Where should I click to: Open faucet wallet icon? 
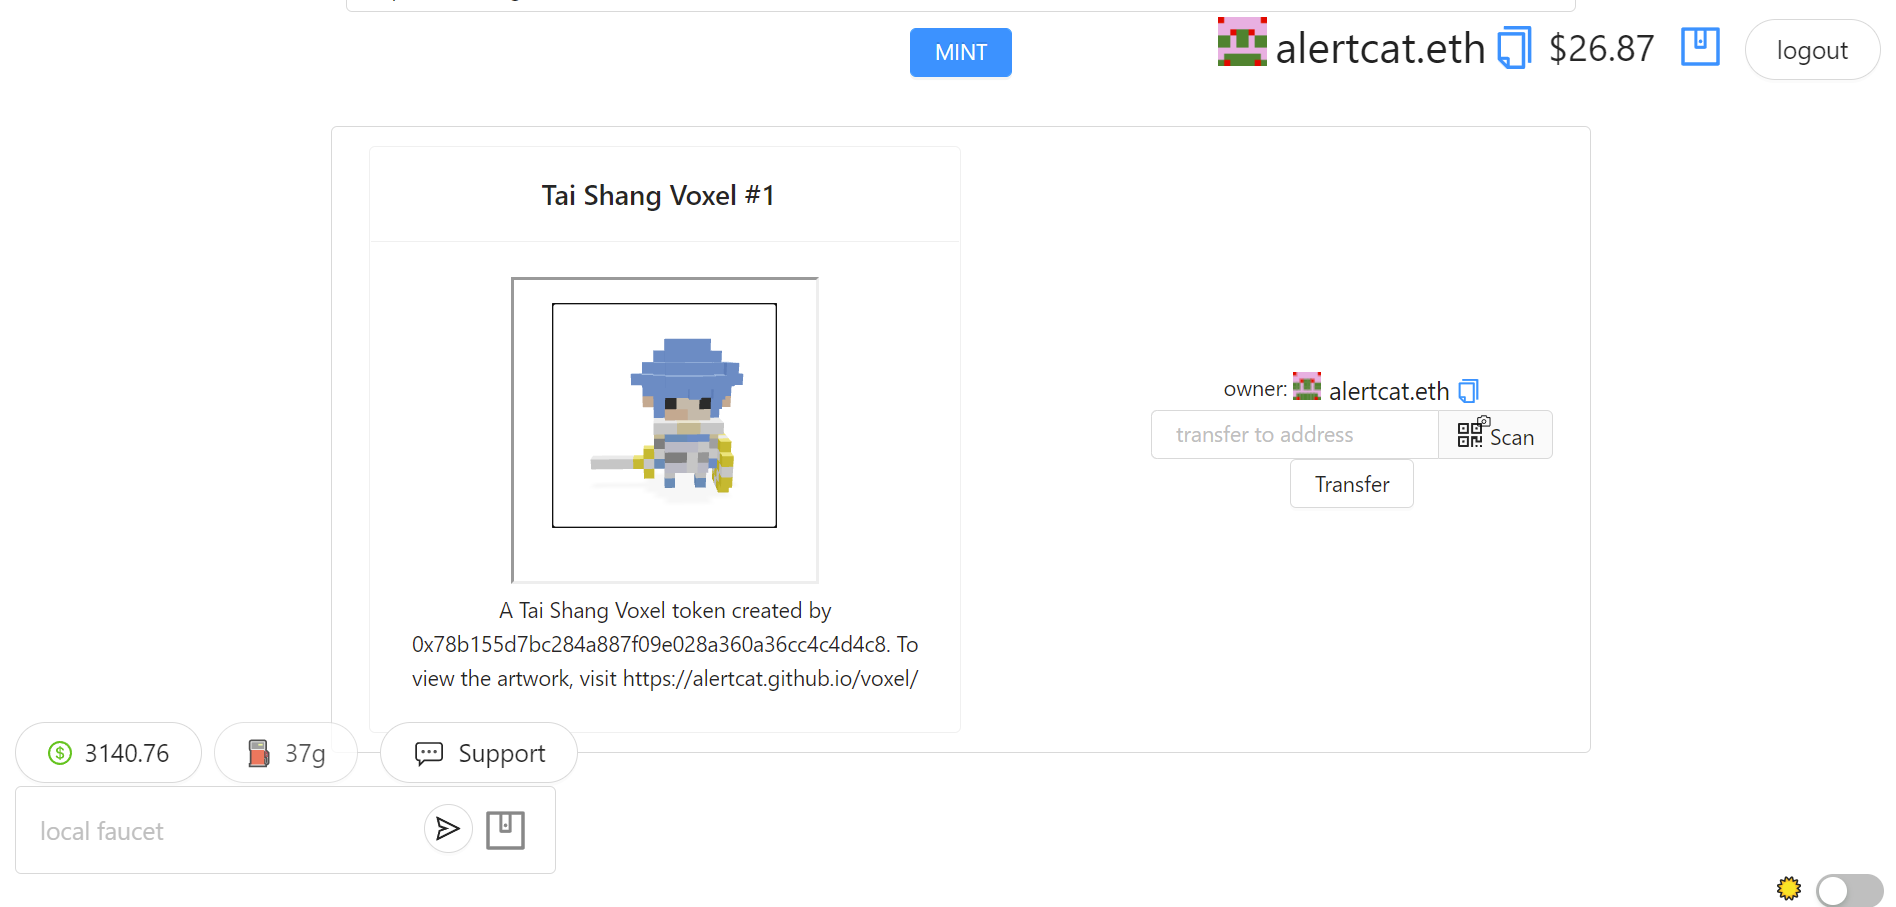click(x=505, y=830)
